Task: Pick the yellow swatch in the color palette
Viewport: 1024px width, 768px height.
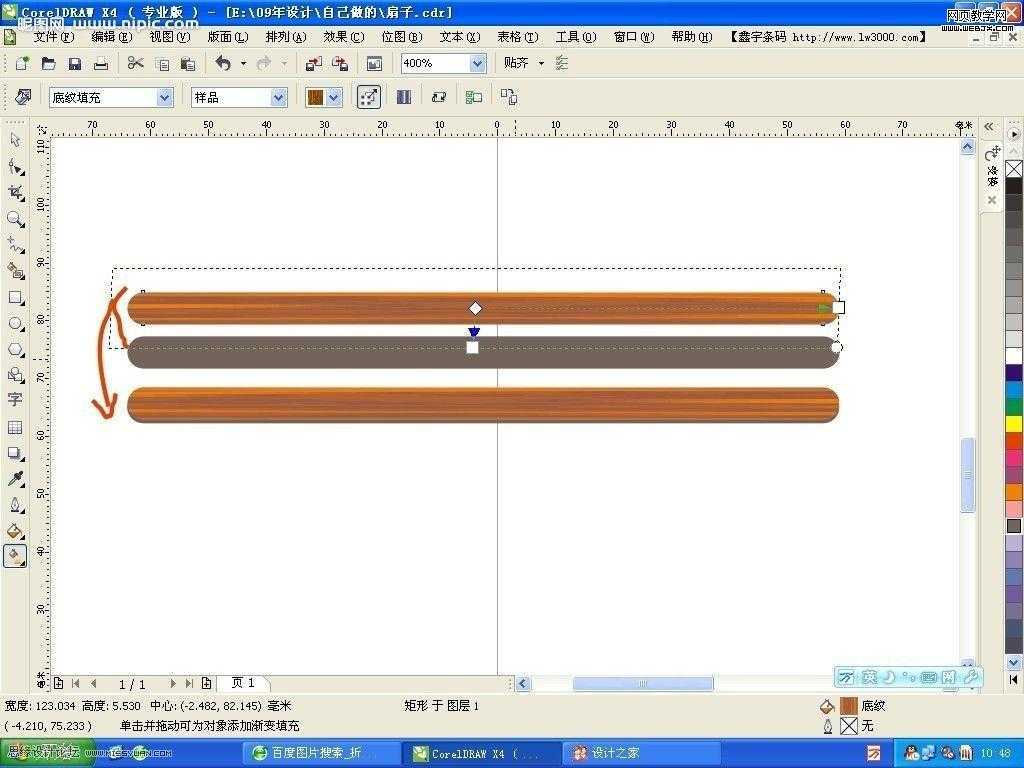Action: coord(1014,424)
